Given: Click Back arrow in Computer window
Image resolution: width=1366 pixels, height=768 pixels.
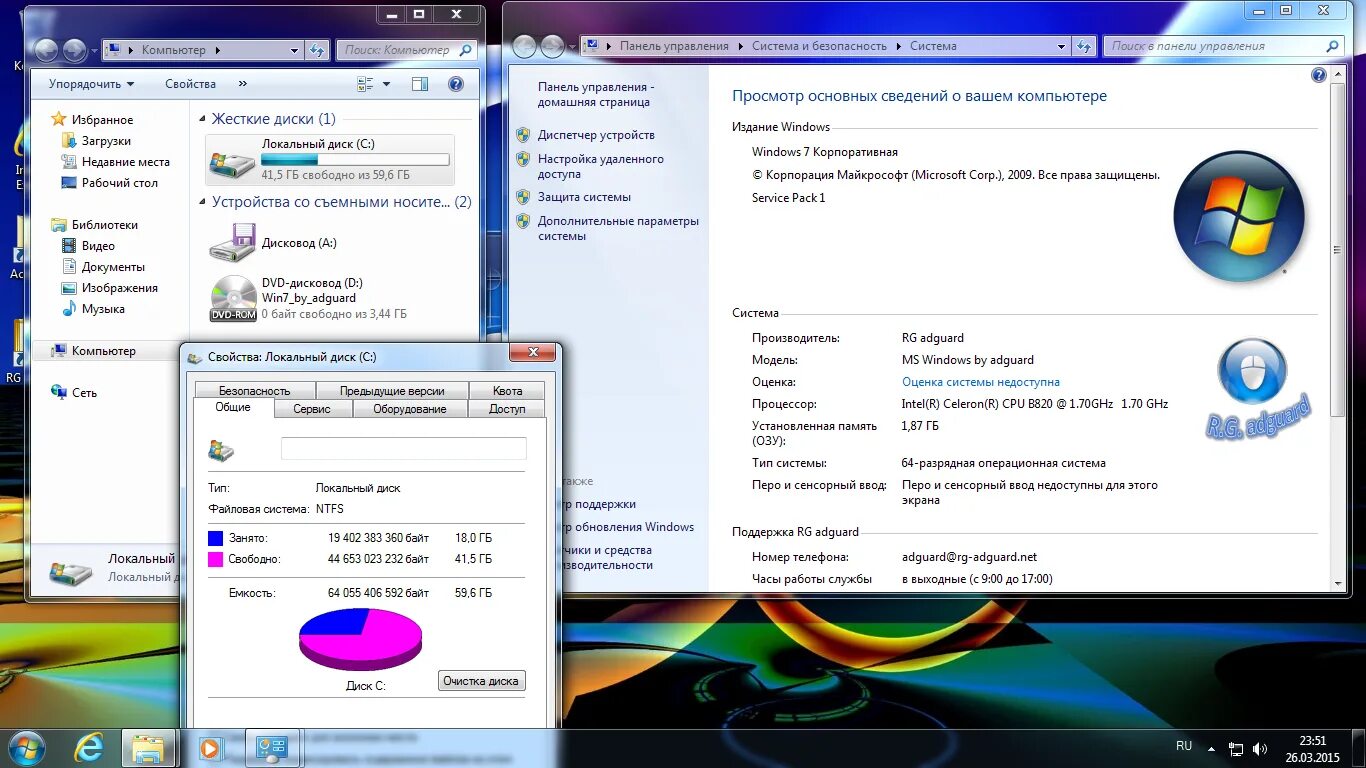Looking at the screenshot, I should (x=46, y=50).
